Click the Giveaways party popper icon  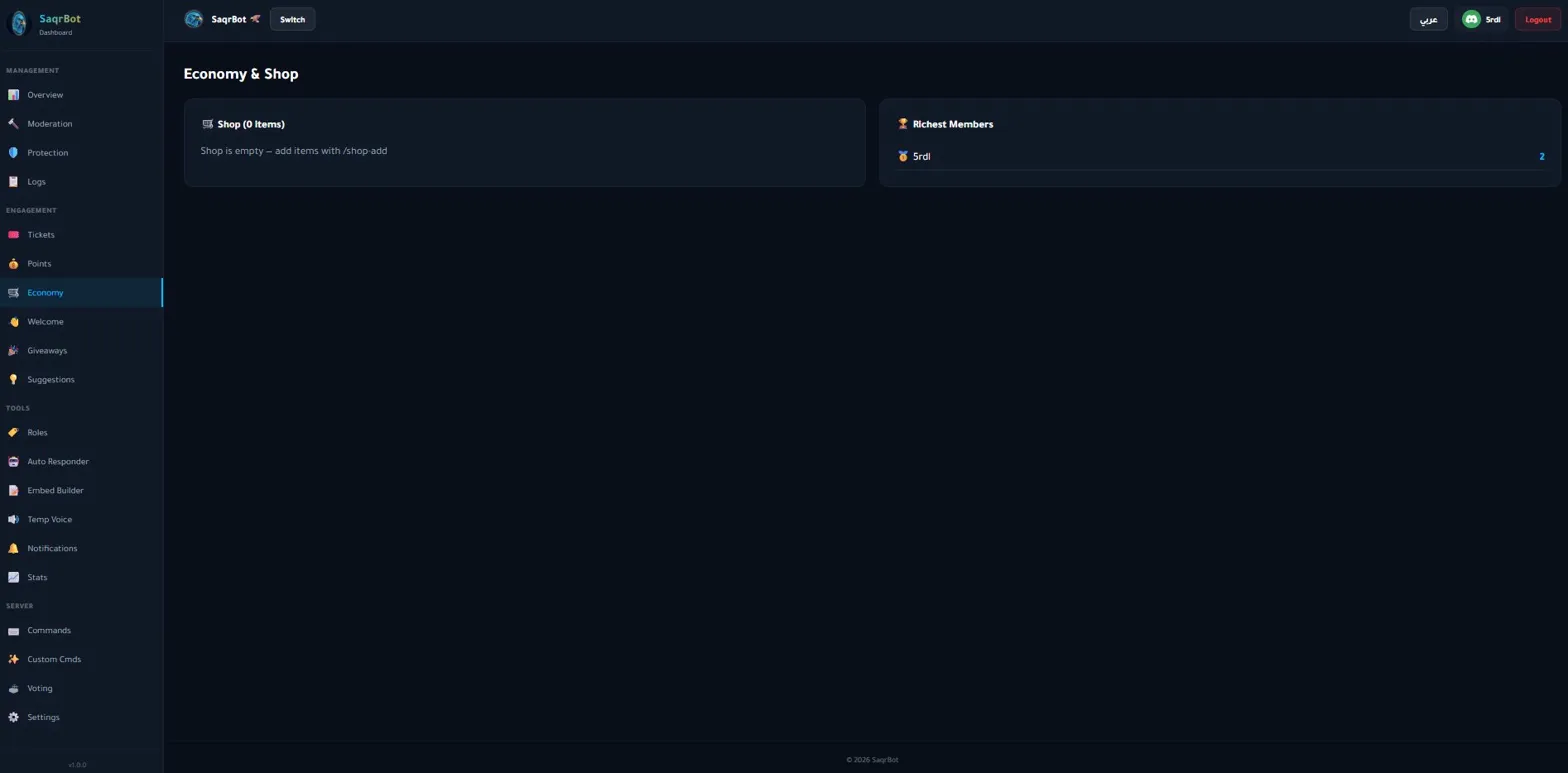pos(13,351)
